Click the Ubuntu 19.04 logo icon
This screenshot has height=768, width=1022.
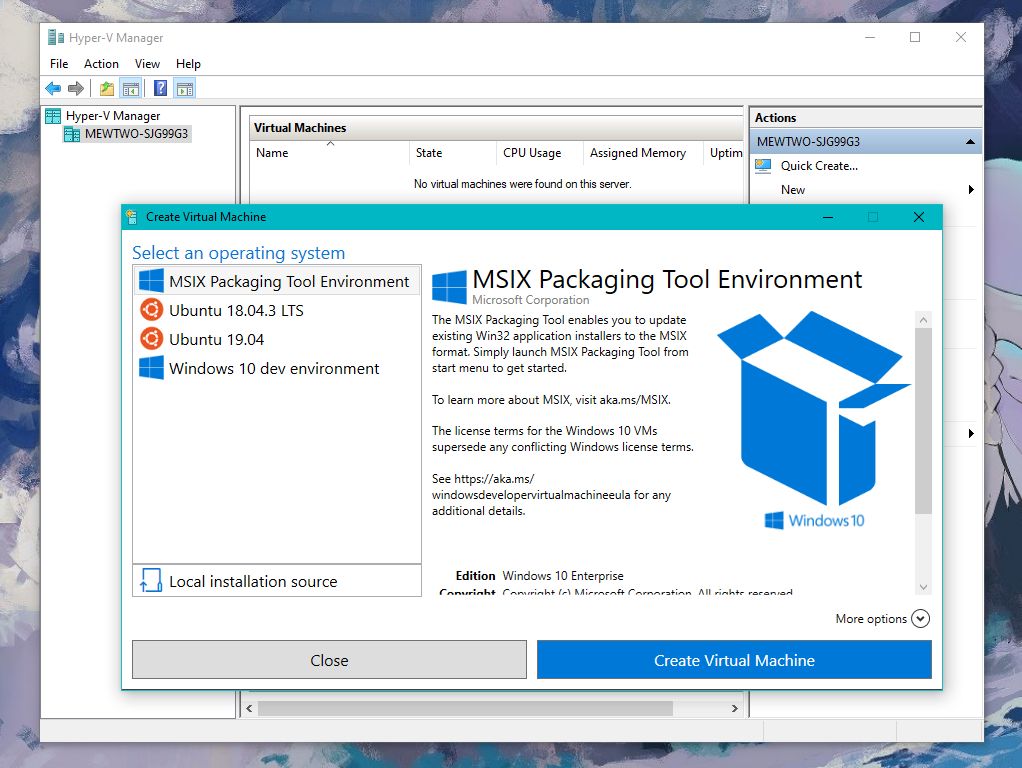151,339
